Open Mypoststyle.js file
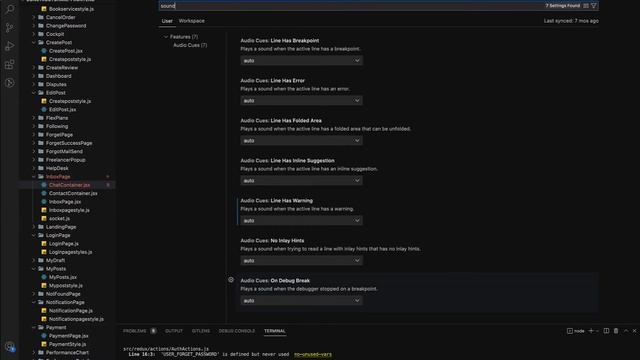This screenshot has width=640, height=360. point(66,286)
